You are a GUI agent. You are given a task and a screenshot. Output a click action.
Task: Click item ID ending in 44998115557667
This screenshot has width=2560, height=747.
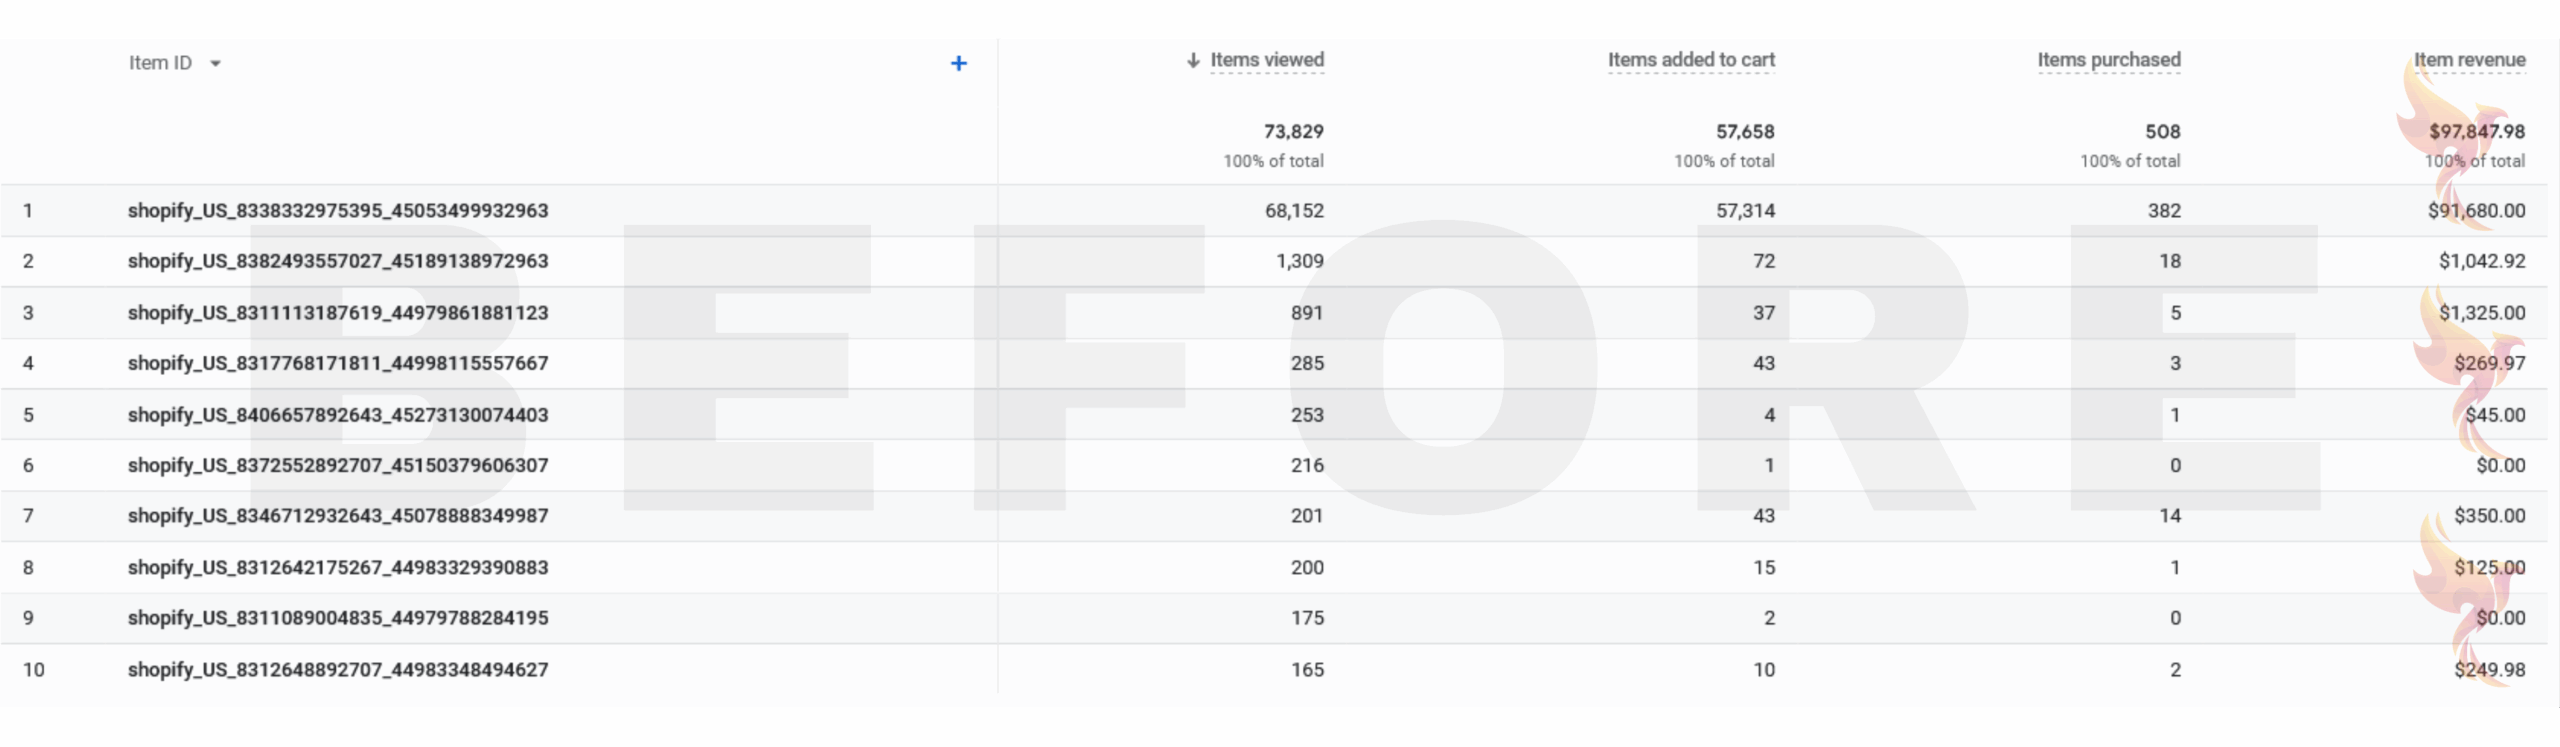[338, 363]
